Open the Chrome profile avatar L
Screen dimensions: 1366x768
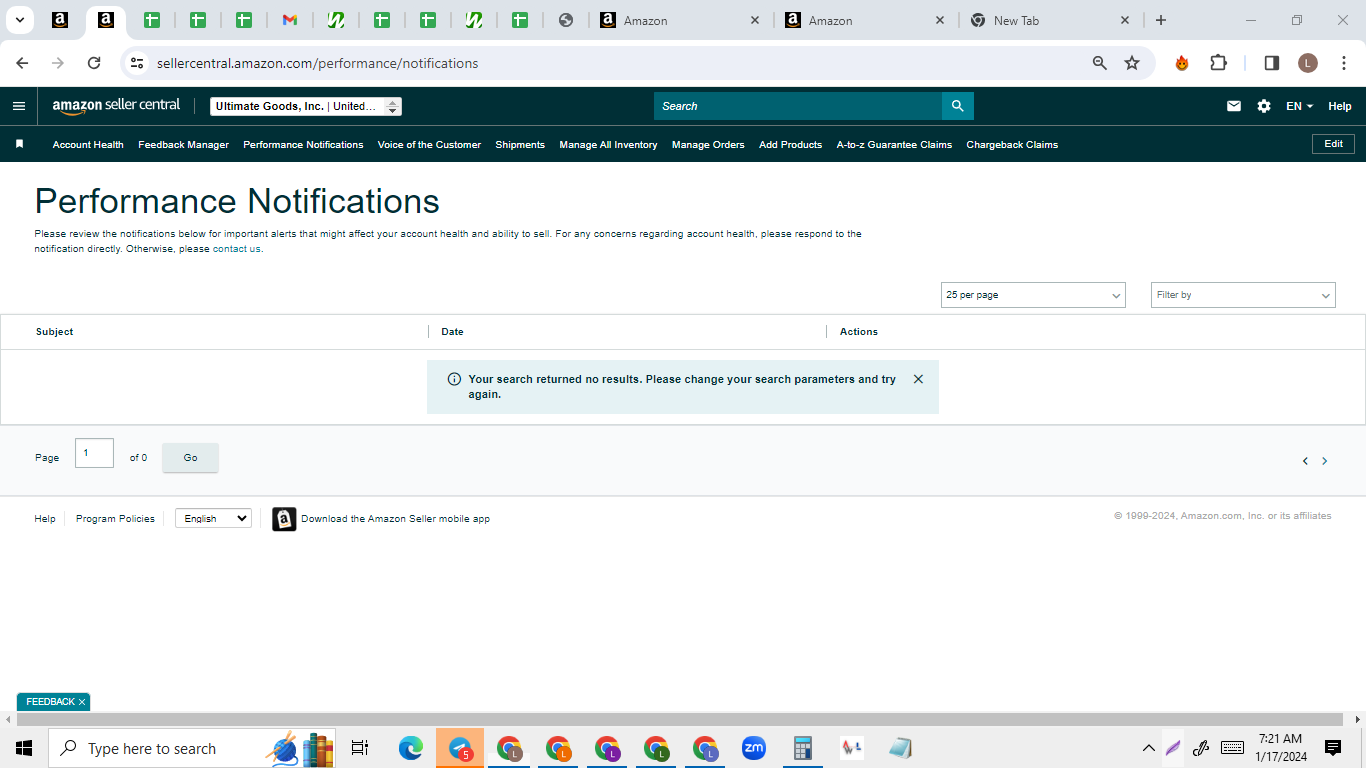pyautogui.click(x=1308, y=63)
